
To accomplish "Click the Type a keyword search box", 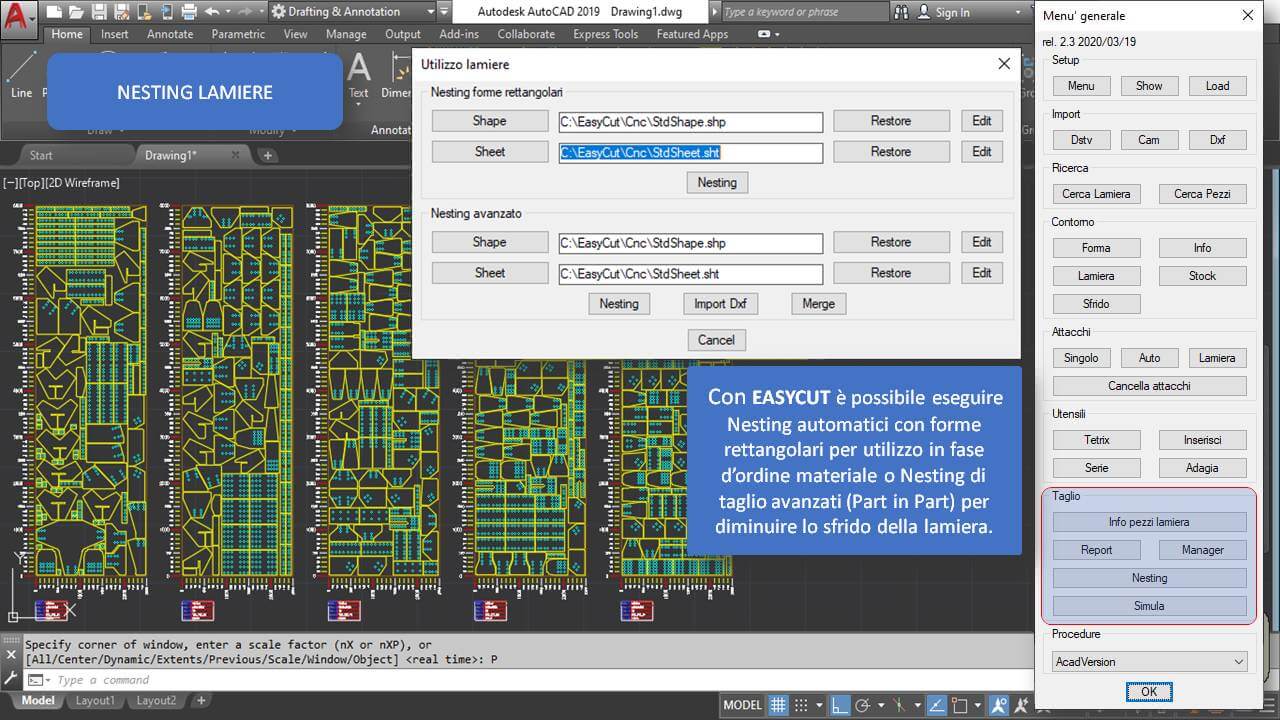I will click(x=803, y=12).
